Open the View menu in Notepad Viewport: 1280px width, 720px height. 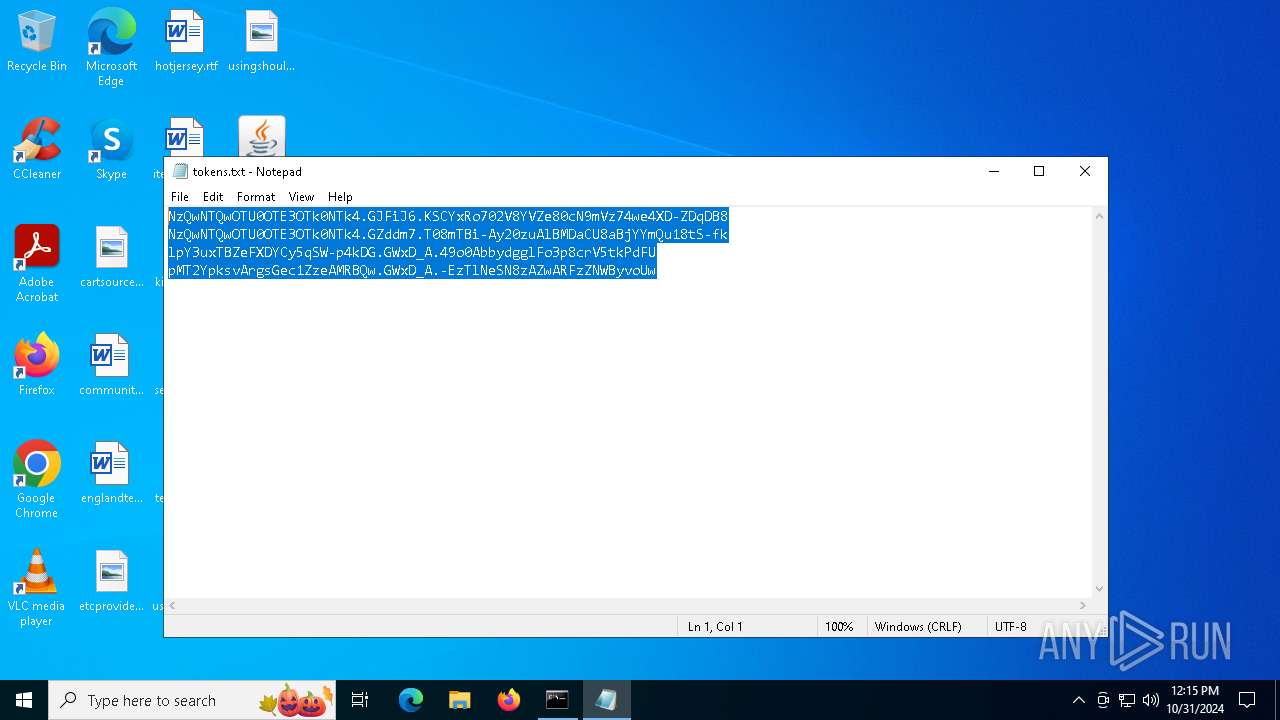301,197
